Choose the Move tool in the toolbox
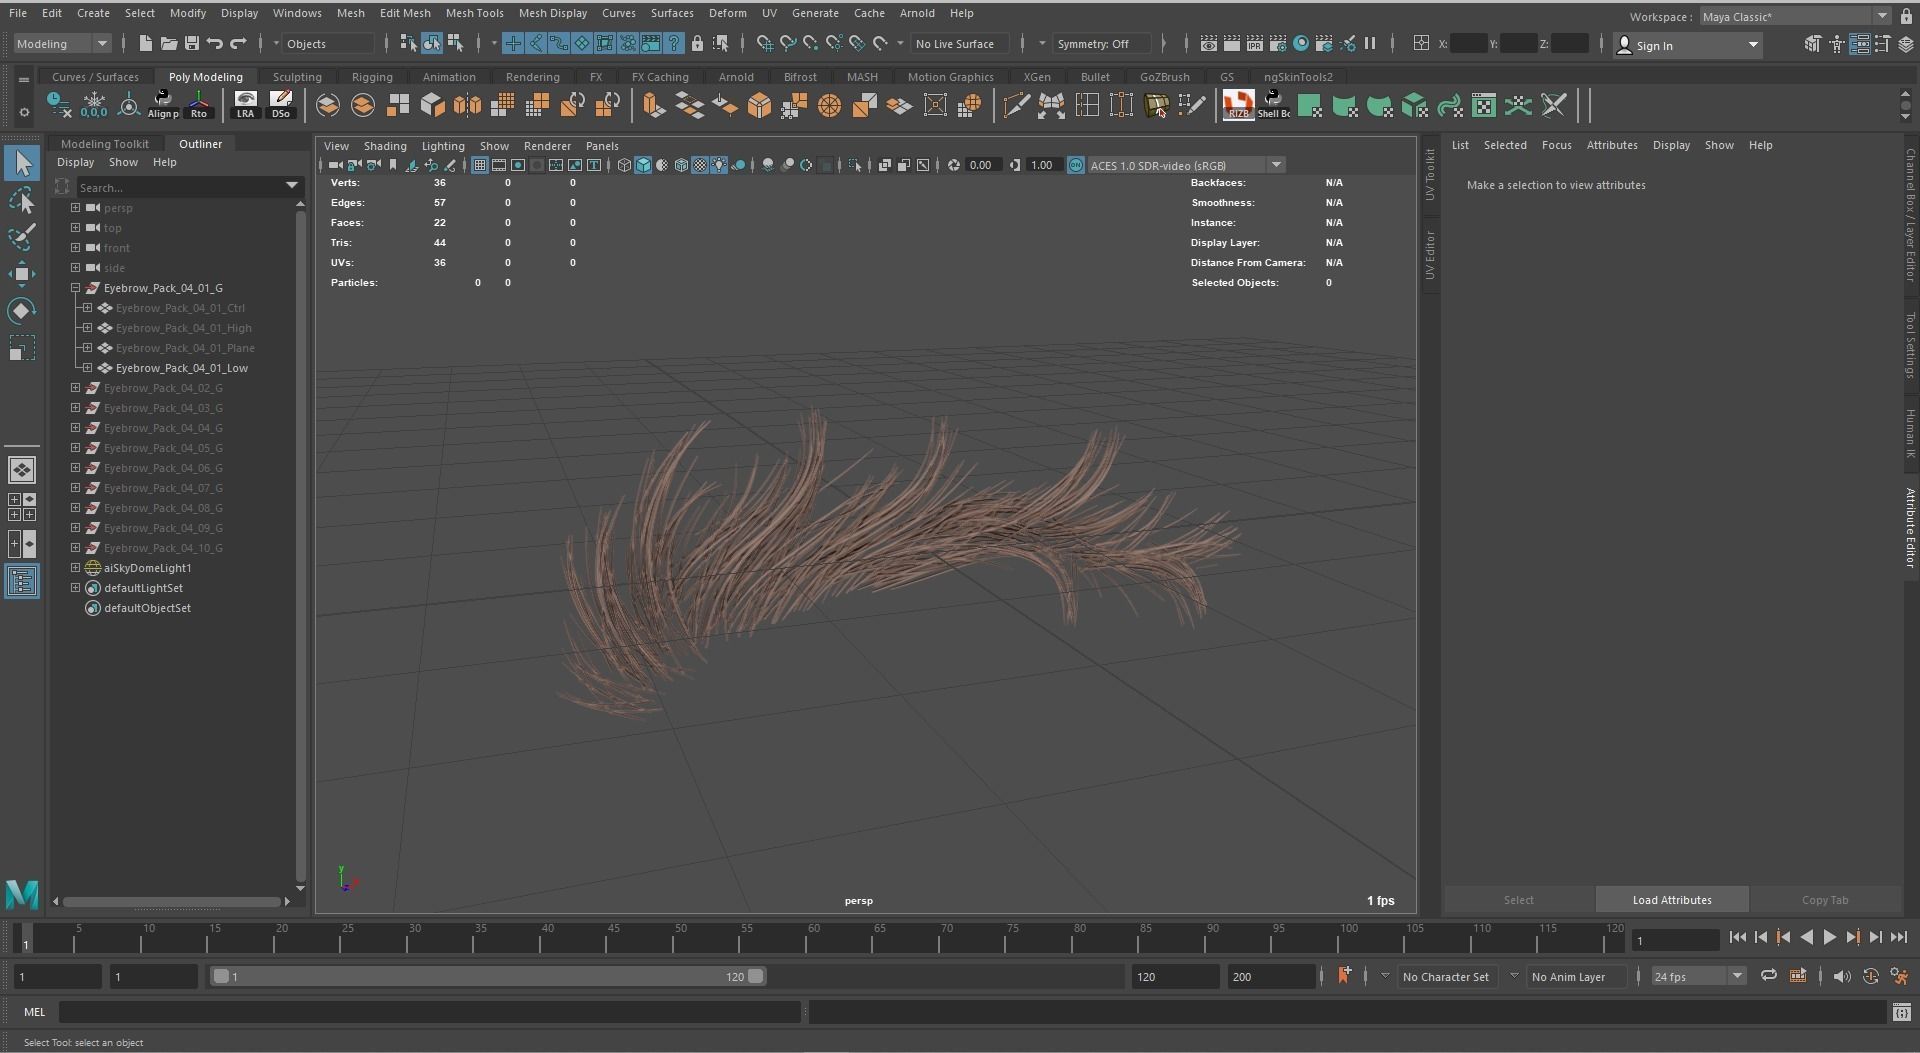 [x=22, y=274]
